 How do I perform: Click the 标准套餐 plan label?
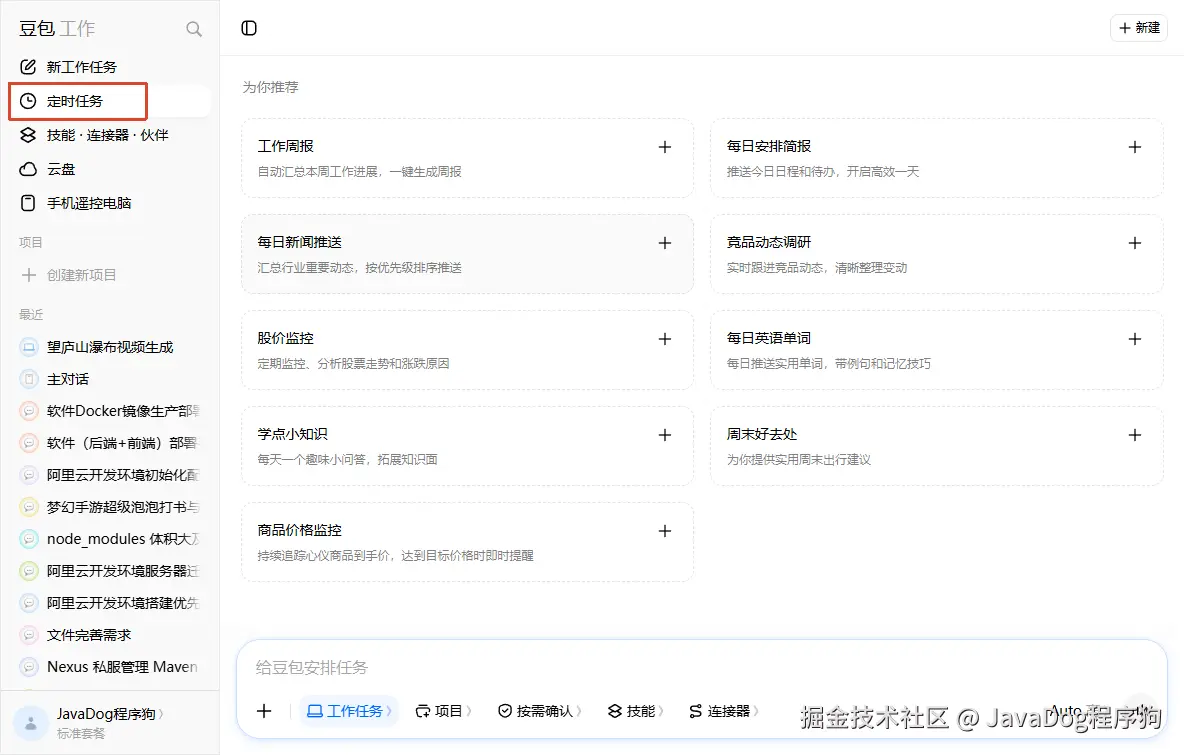click(81, 734)
